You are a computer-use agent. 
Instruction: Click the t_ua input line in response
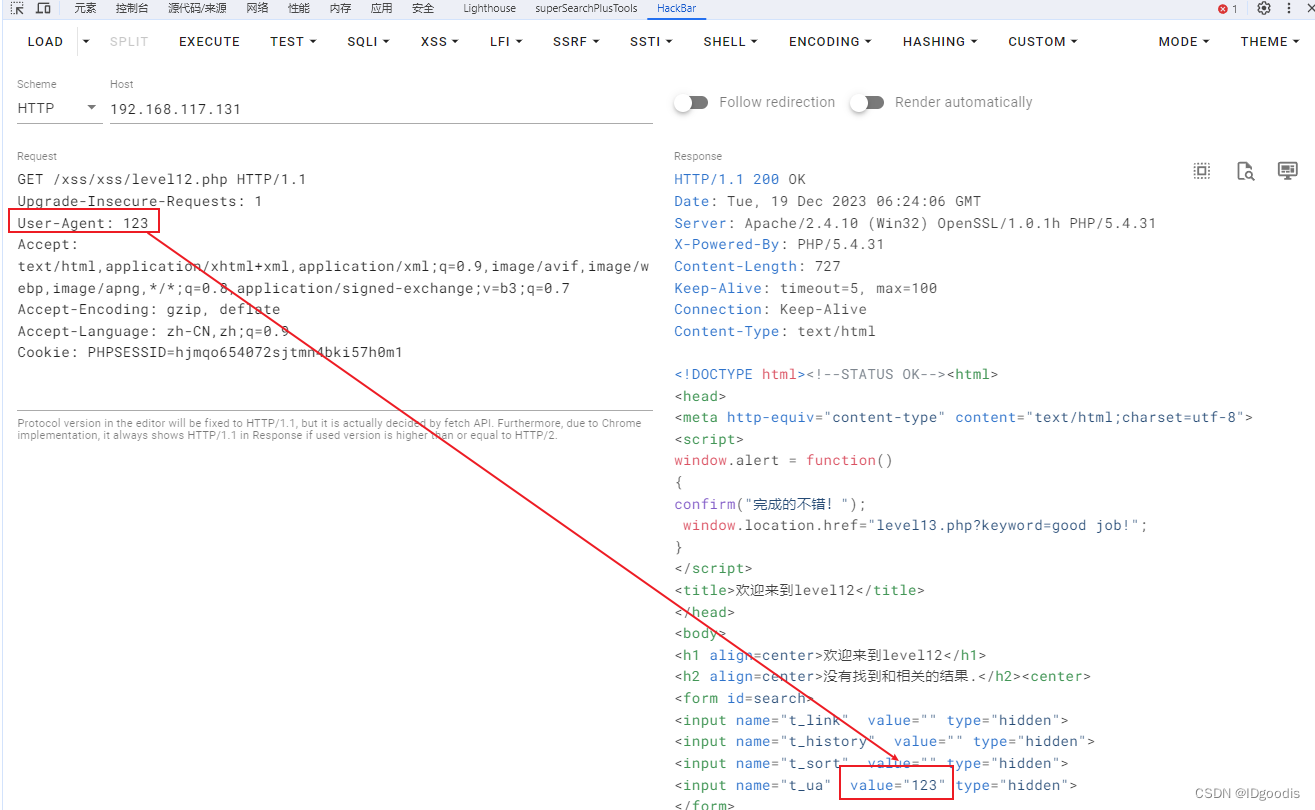[876, 785]
